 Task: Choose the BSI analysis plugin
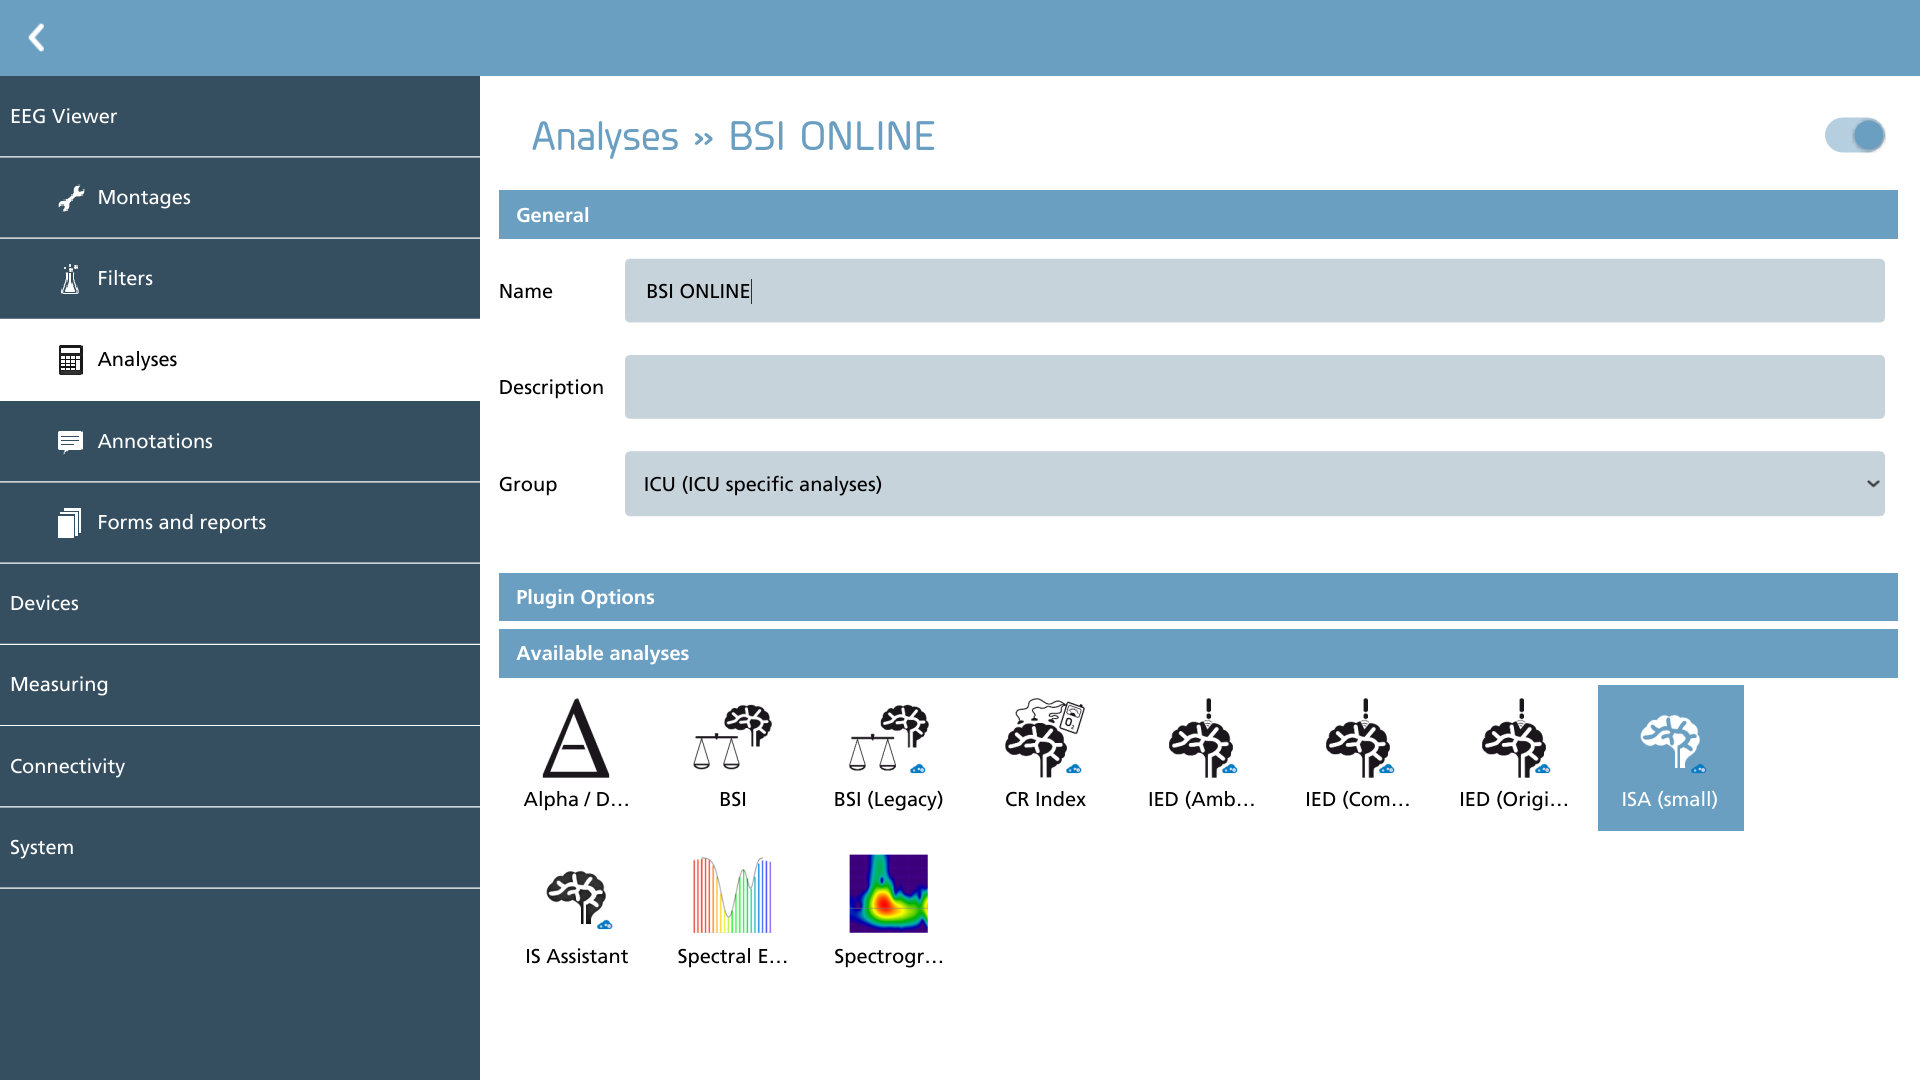coord(732,757)
